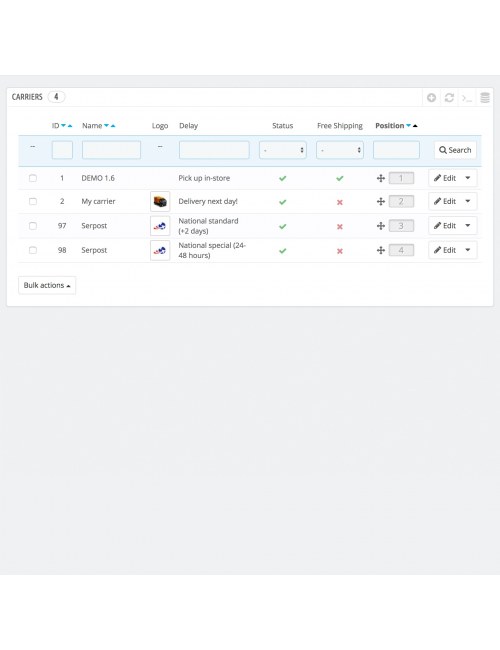Viewport: 500px width, 650px height.
Task: Expand Edit dropdown arrow for My carrier
Action: pos(468,201)
